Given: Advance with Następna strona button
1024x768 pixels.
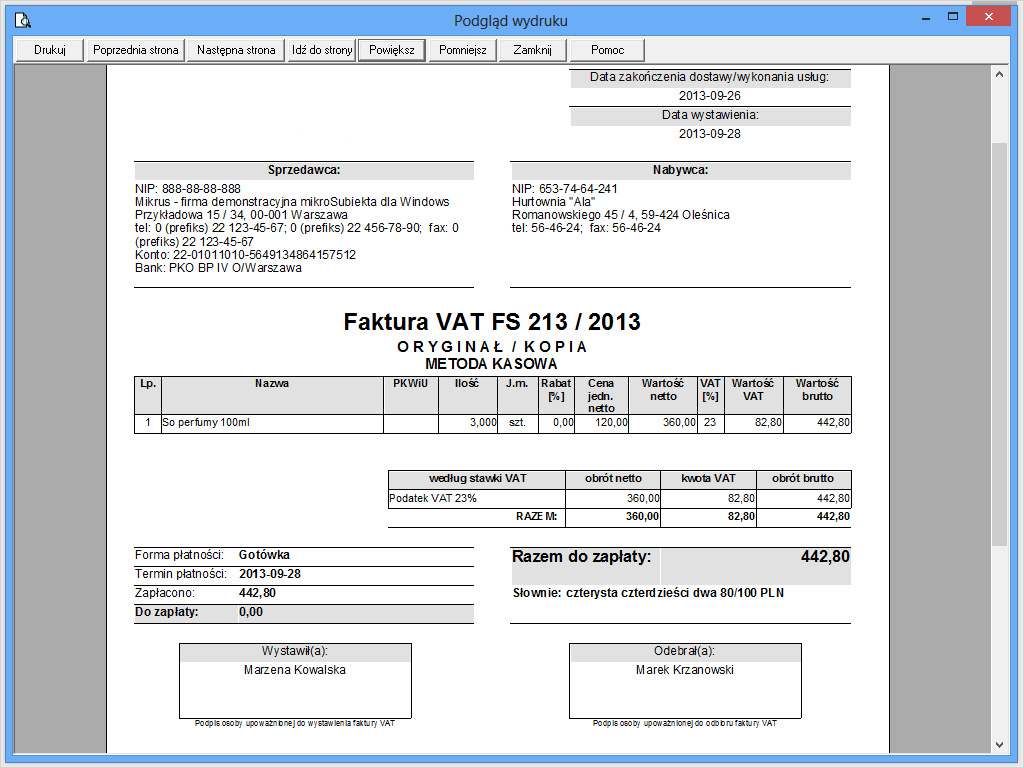Looking at the screenshot, I should point(236,50).
